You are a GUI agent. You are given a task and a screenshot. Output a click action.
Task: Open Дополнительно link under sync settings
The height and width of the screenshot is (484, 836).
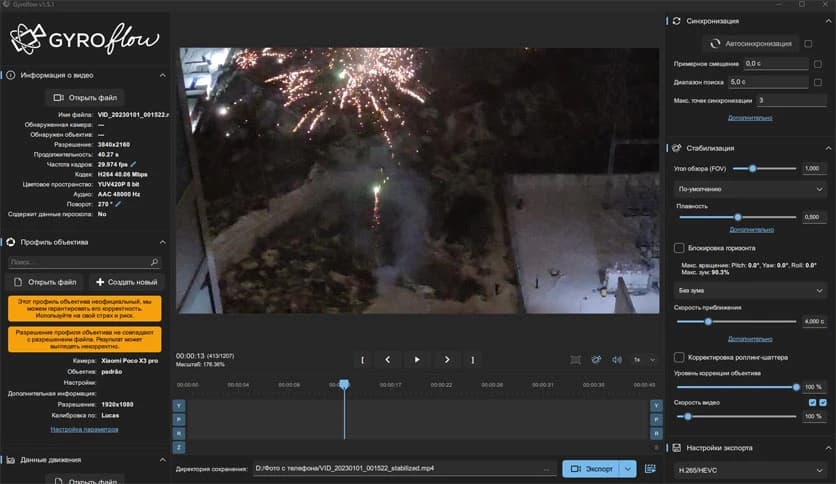(x=750, y=118)
